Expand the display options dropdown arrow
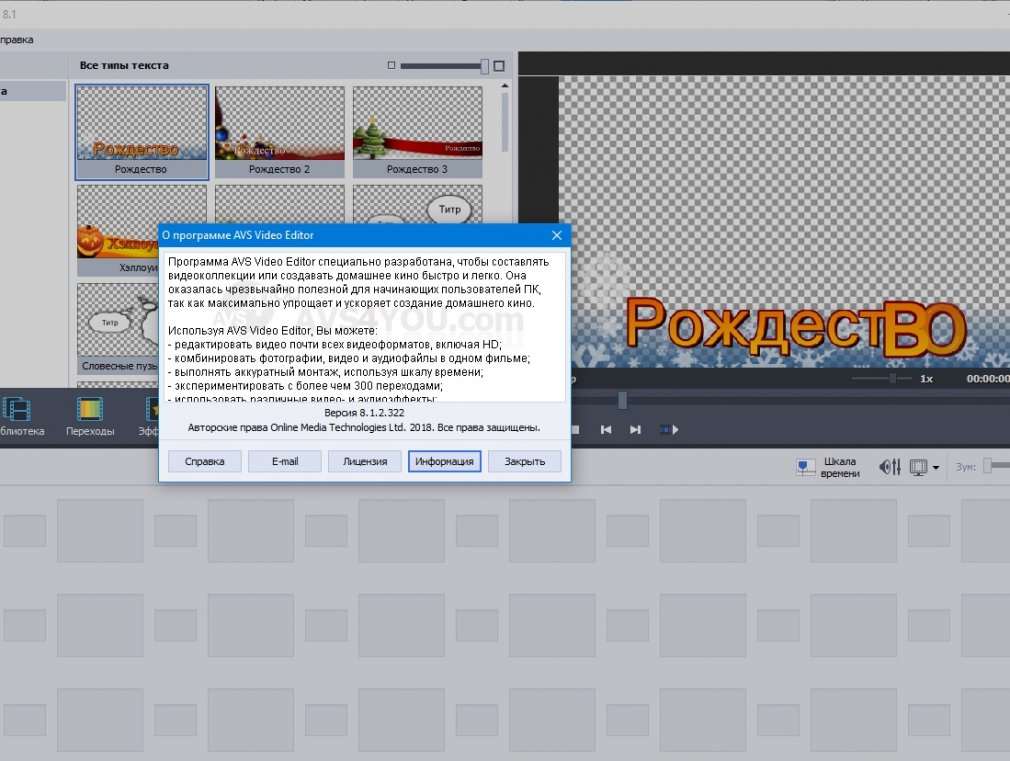Image resolution: width=1010 pixels, height=761 pixels. (935, 468)
